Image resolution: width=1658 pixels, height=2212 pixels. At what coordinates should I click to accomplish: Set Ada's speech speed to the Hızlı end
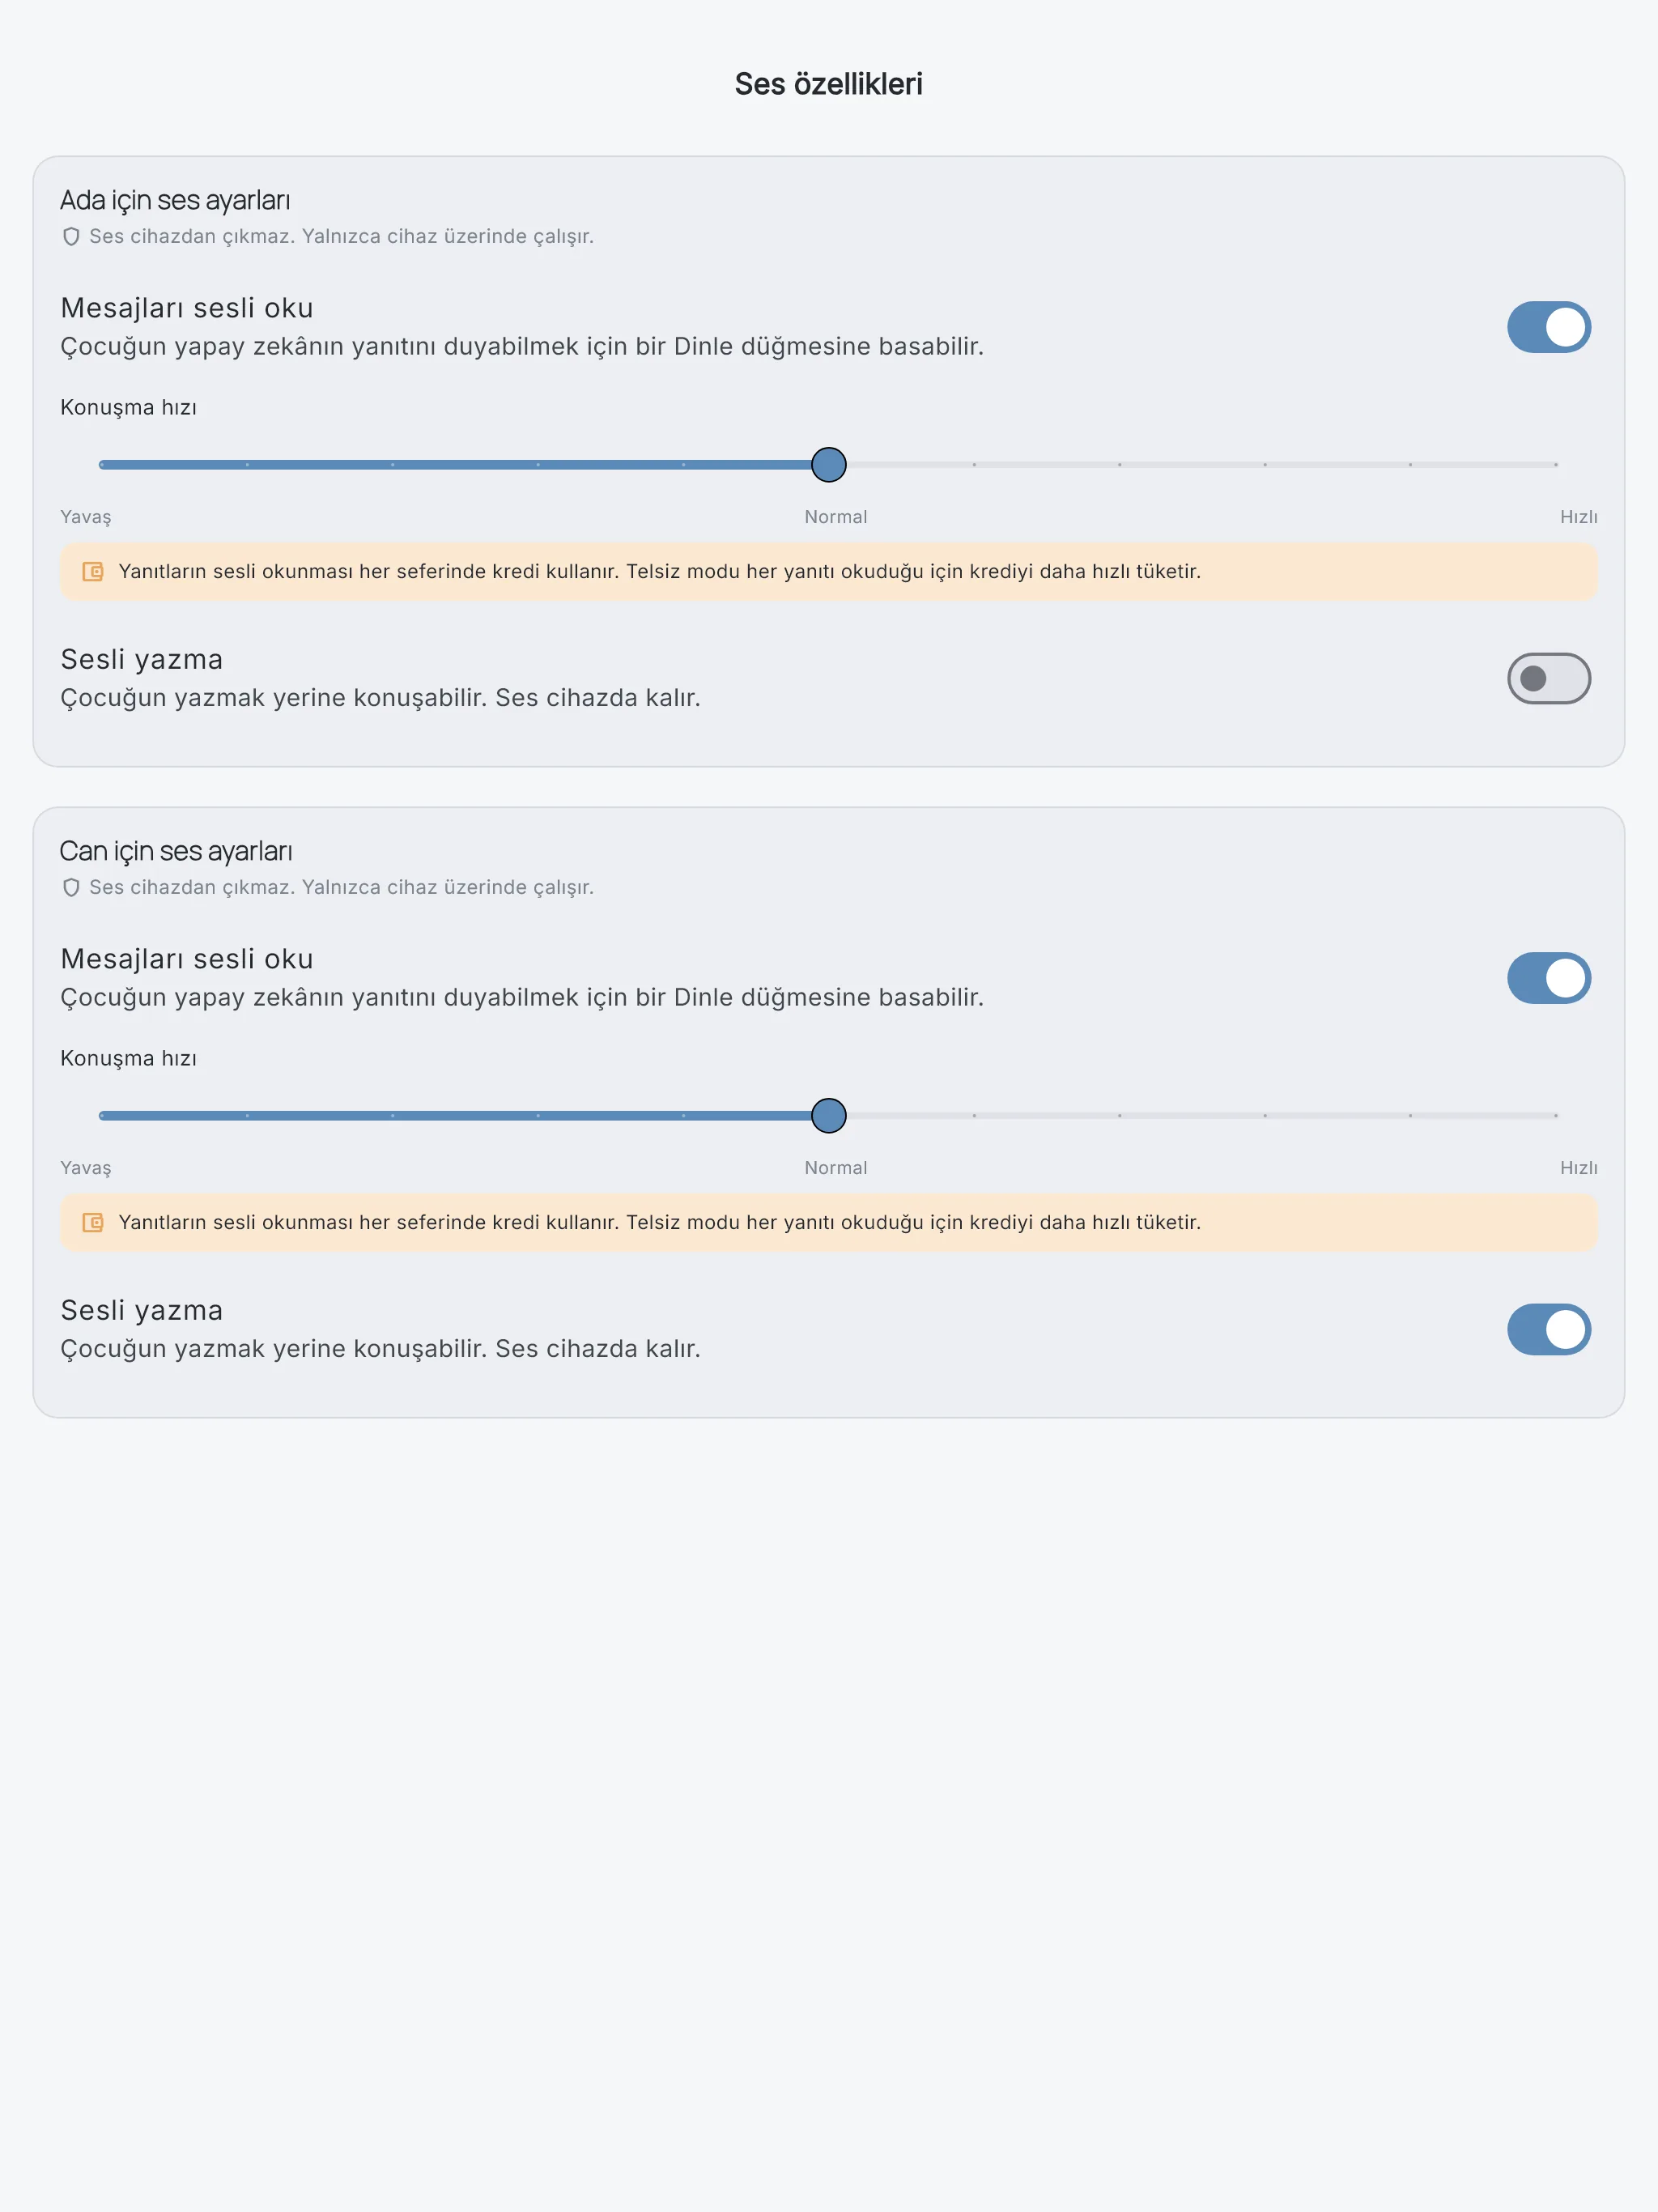tap(1556, 465)
